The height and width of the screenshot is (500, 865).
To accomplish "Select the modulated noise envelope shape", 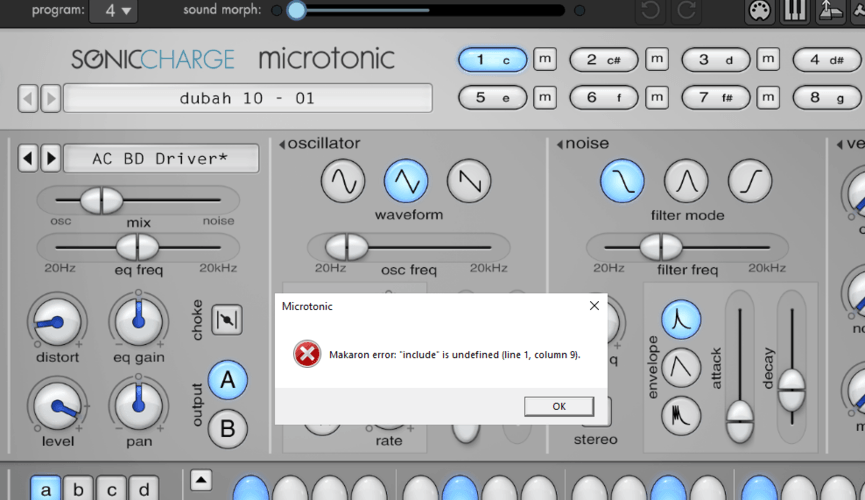I will coord(681,416).
